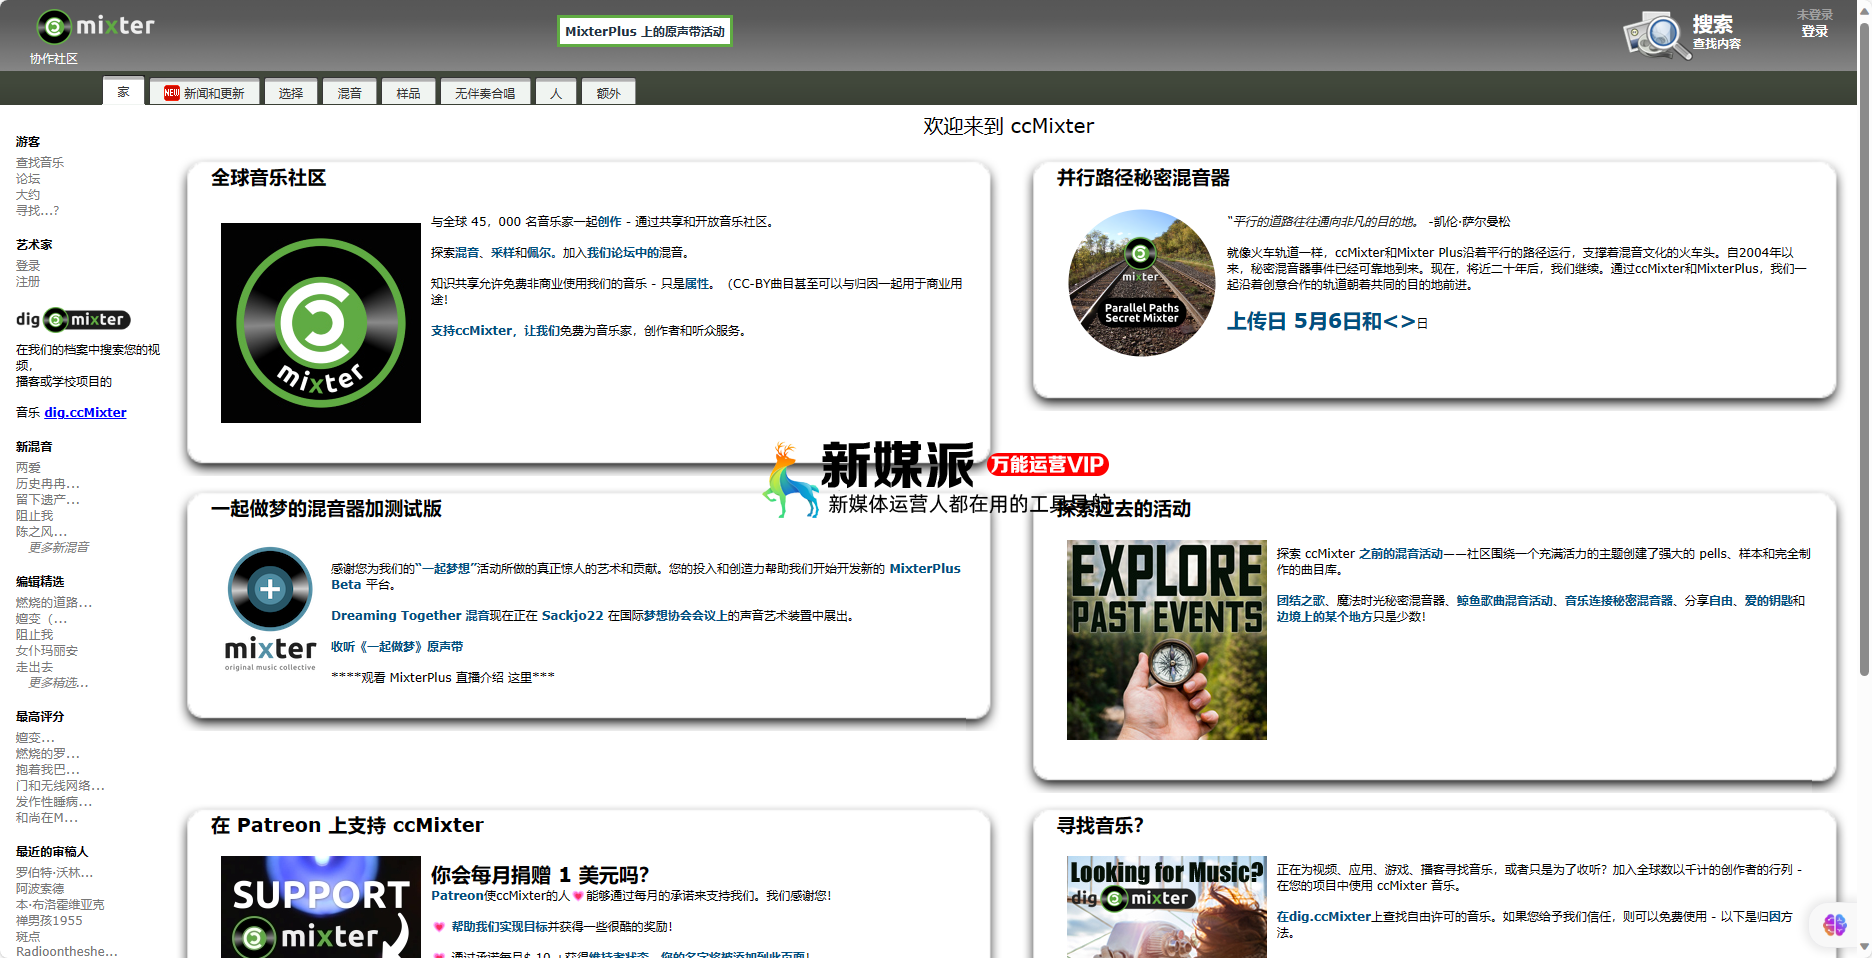Open the Support mixter Patreon image
1872x958 pixels.
pyautogui.click(x=321, y=907)
